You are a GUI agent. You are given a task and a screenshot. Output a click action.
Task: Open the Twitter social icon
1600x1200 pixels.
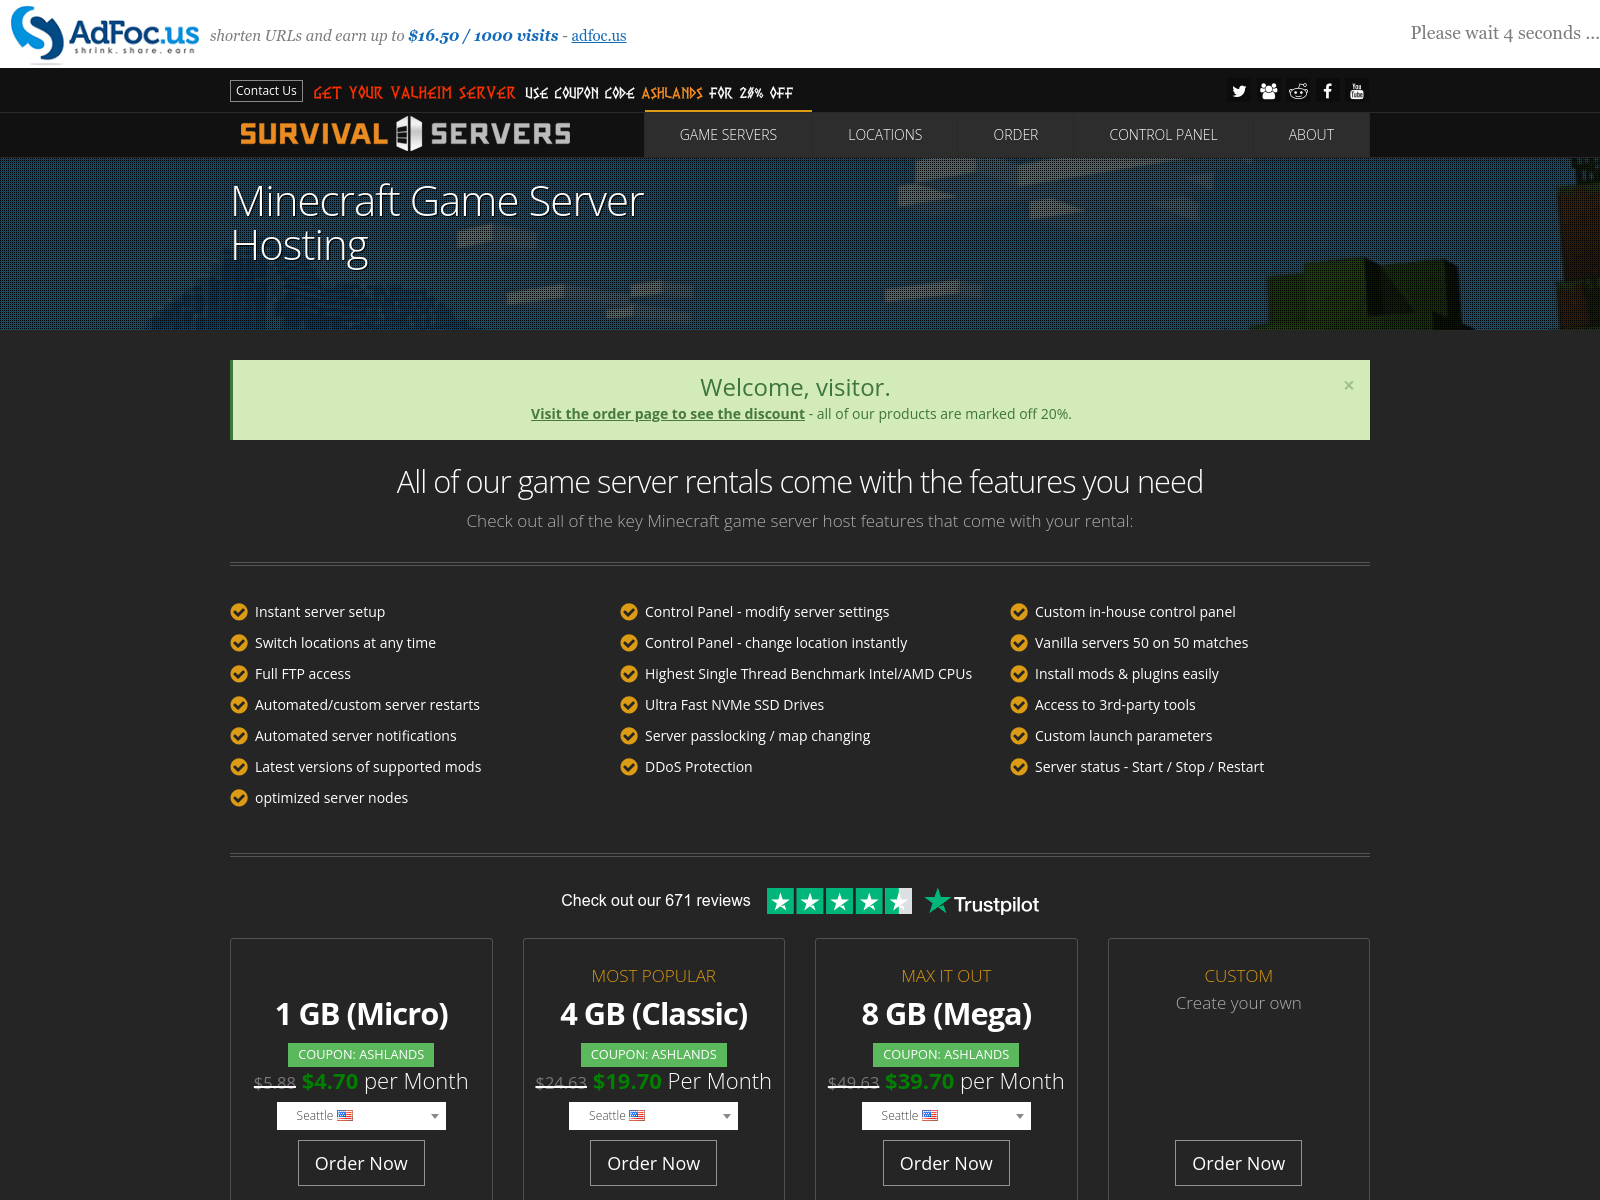point(1239,91)
